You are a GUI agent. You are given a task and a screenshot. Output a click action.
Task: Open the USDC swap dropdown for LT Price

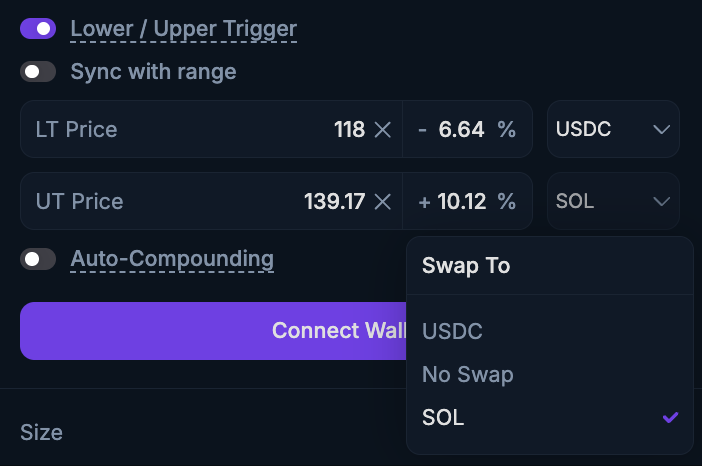[612, 129]
